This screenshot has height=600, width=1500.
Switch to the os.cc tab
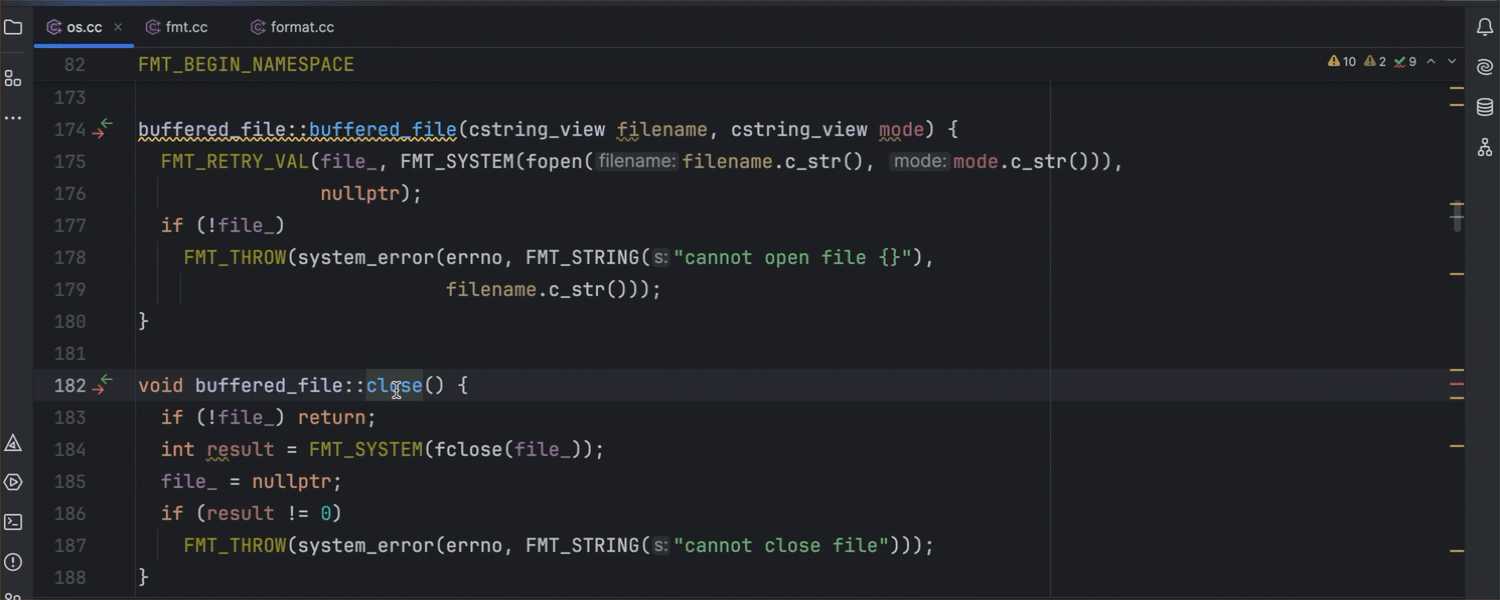pos(84,27)
